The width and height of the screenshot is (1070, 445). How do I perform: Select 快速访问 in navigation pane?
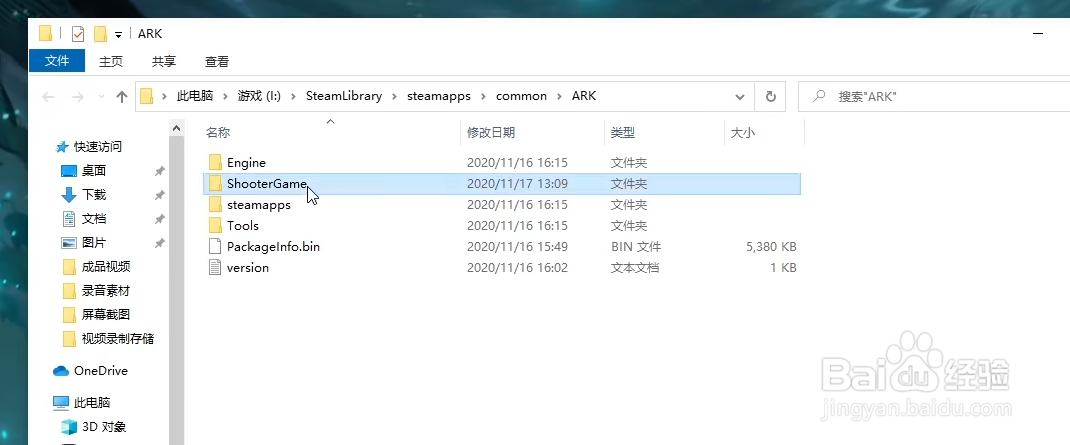point(98,147)
